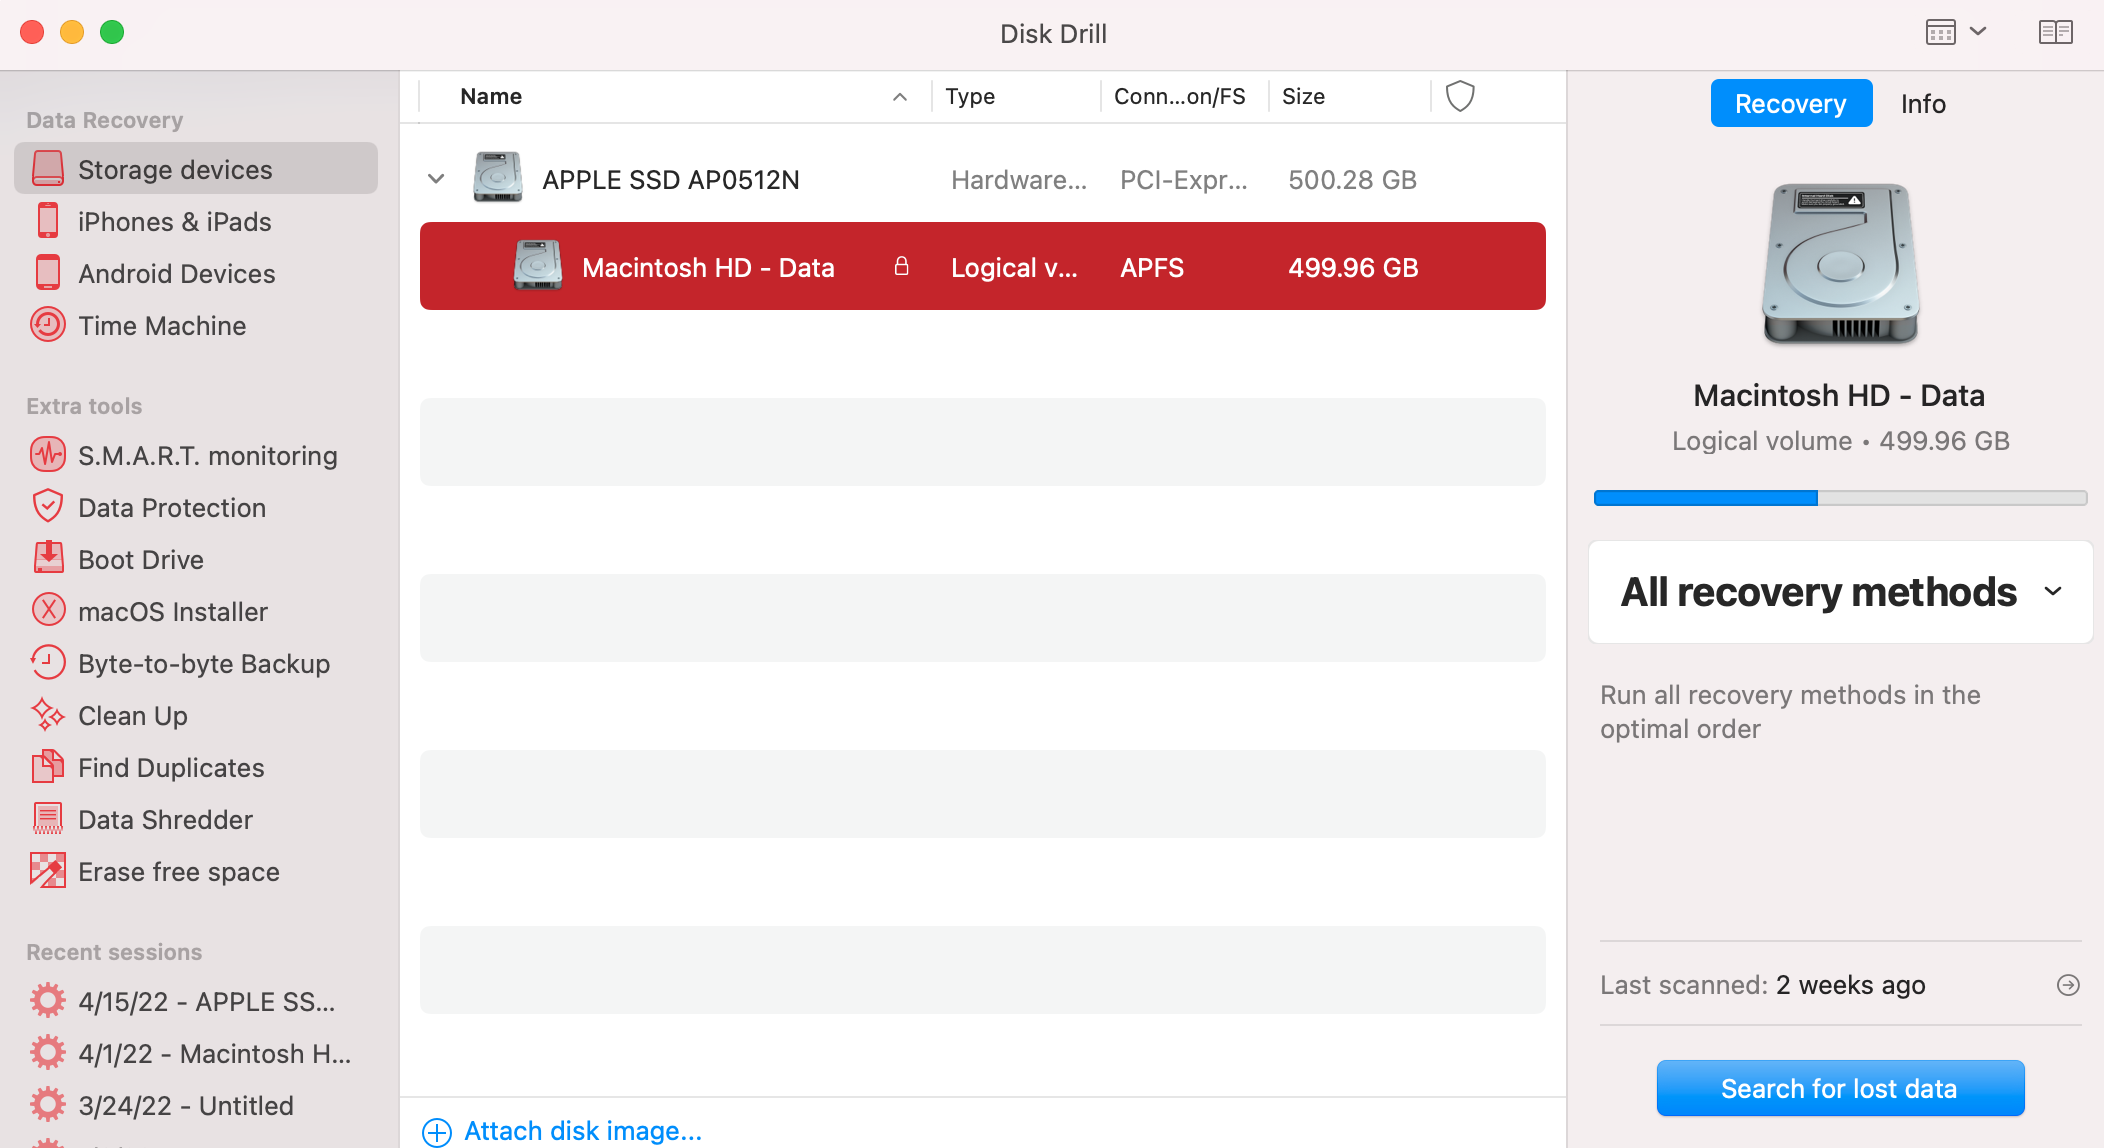Select the Data Protection tool
Screen dimensions: 2104x1148
point(170,506)
